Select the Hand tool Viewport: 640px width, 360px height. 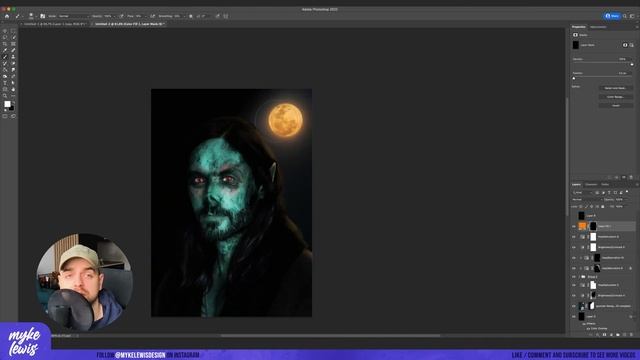click(x=13, y=89)
